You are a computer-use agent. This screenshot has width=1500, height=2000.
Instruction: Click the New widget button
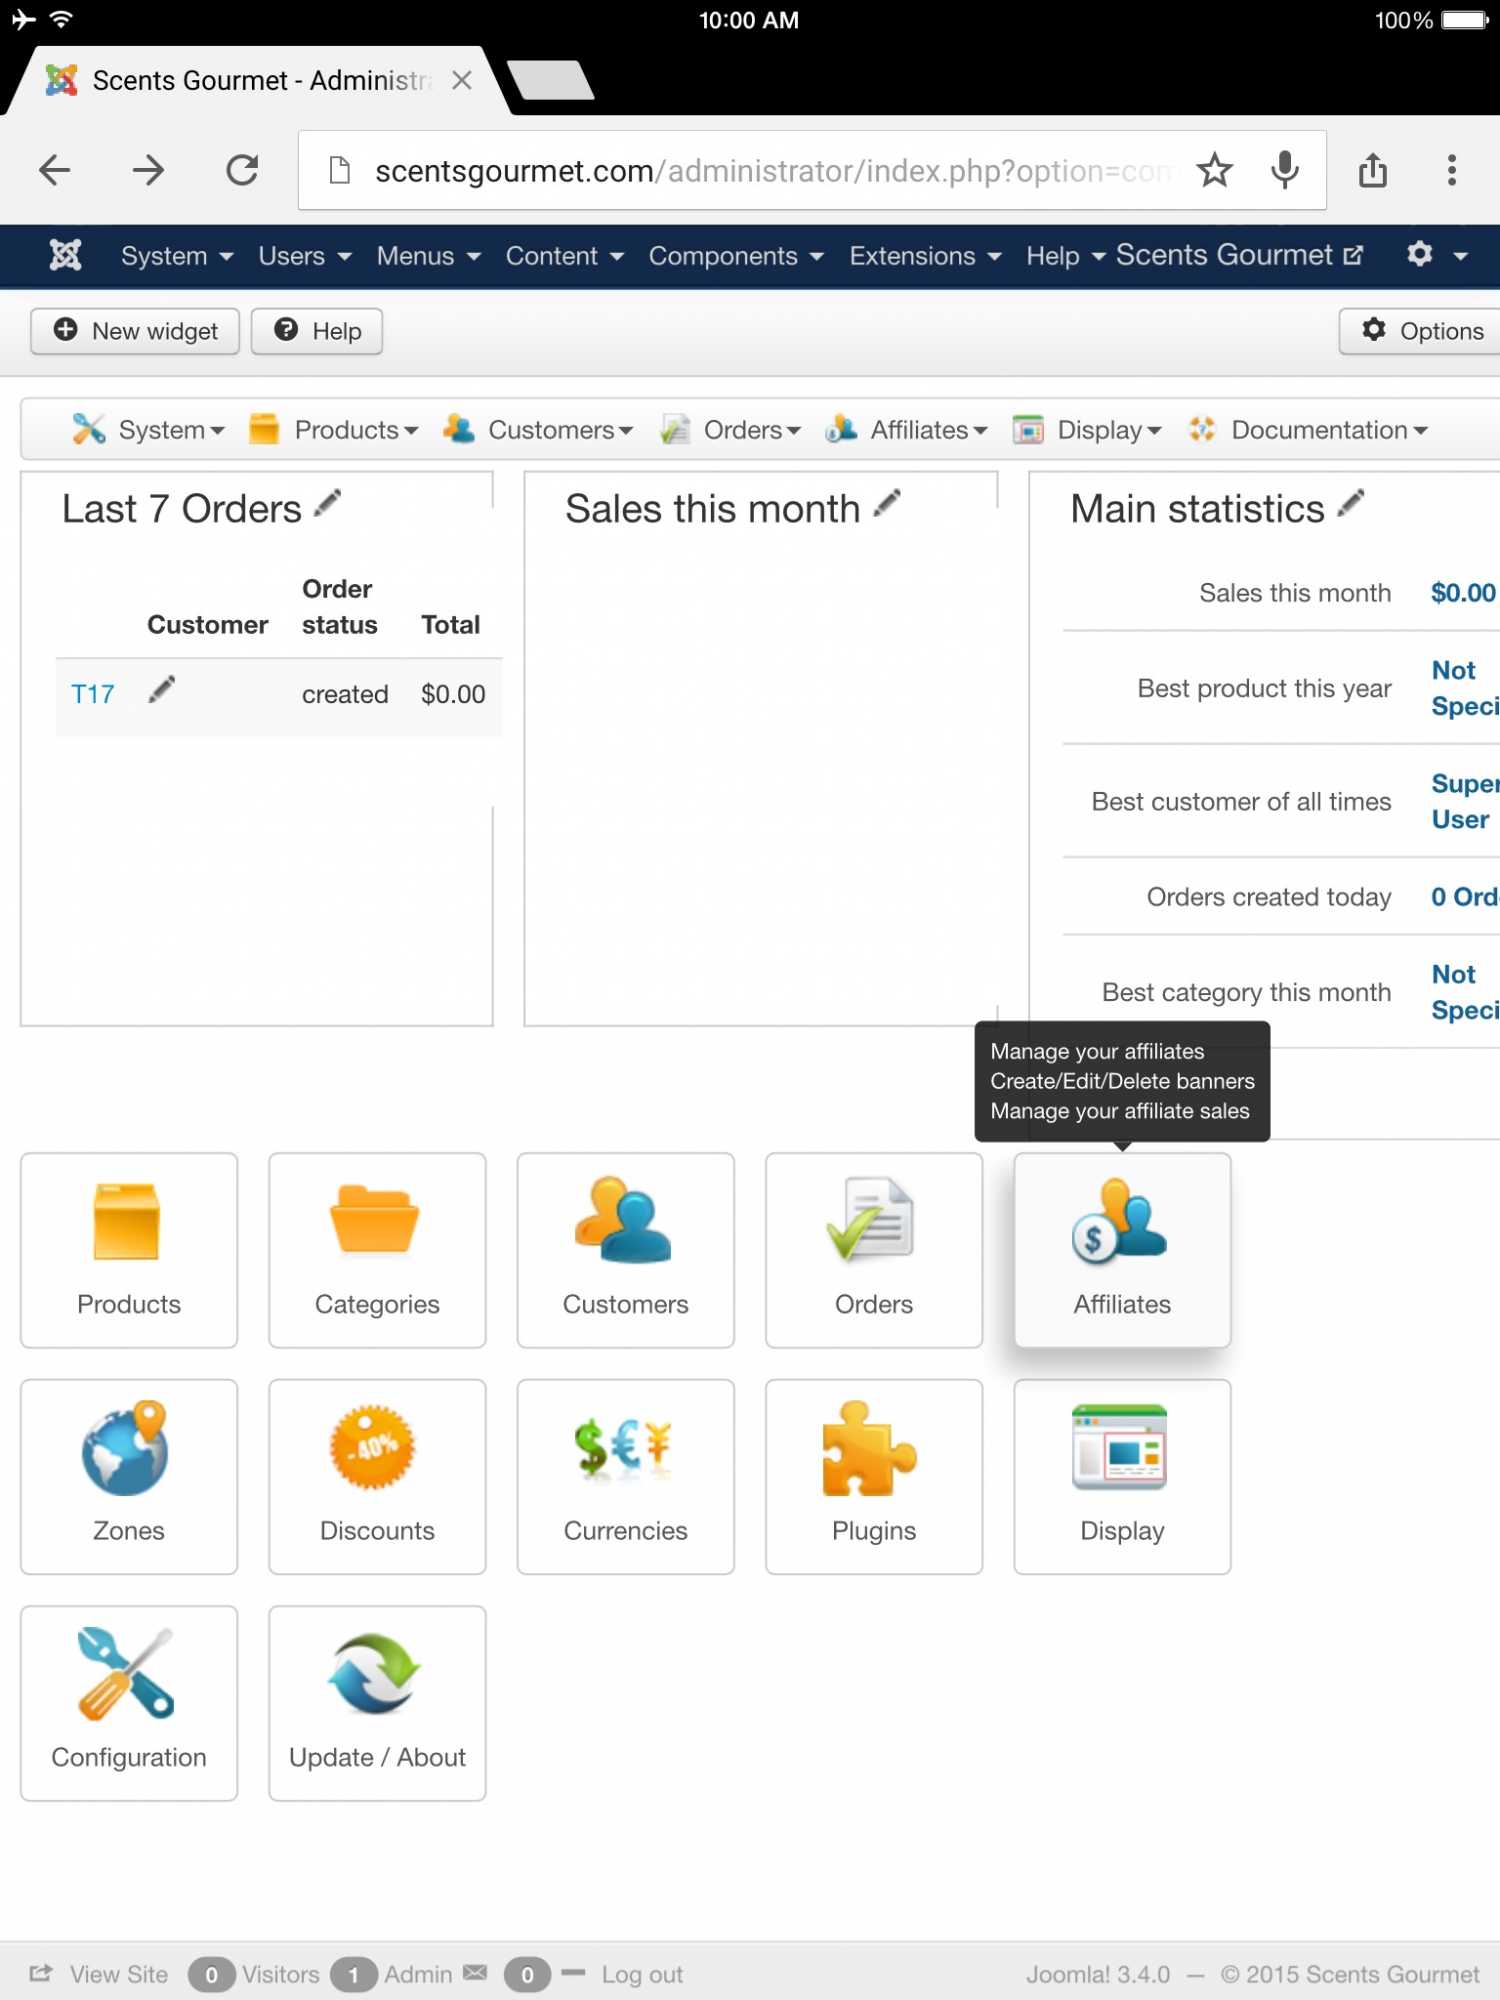click(135, 331)
